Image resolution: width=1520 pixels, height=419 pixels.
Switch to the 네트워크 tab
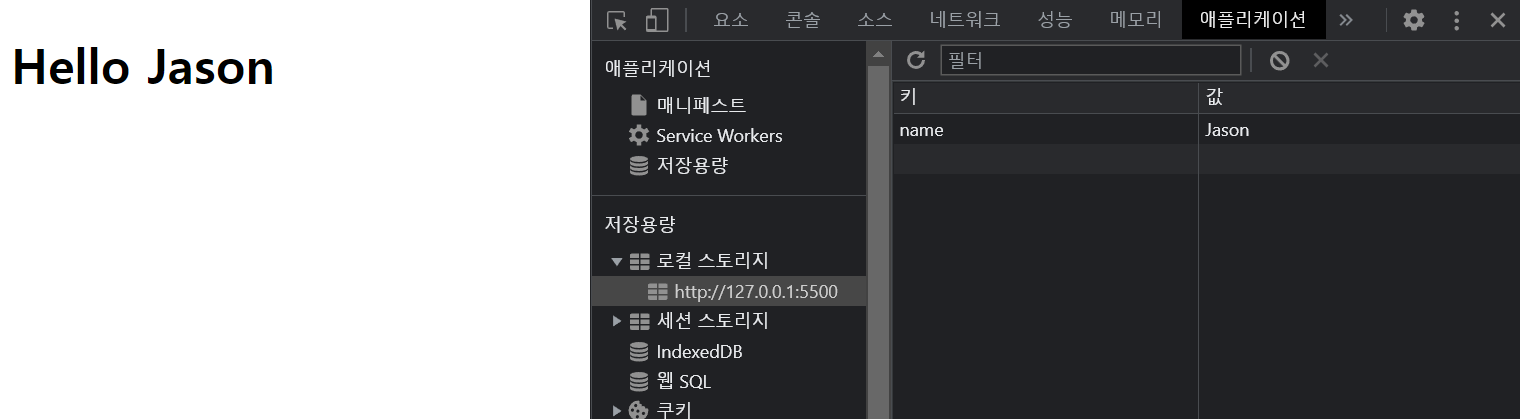coord(965,20)
